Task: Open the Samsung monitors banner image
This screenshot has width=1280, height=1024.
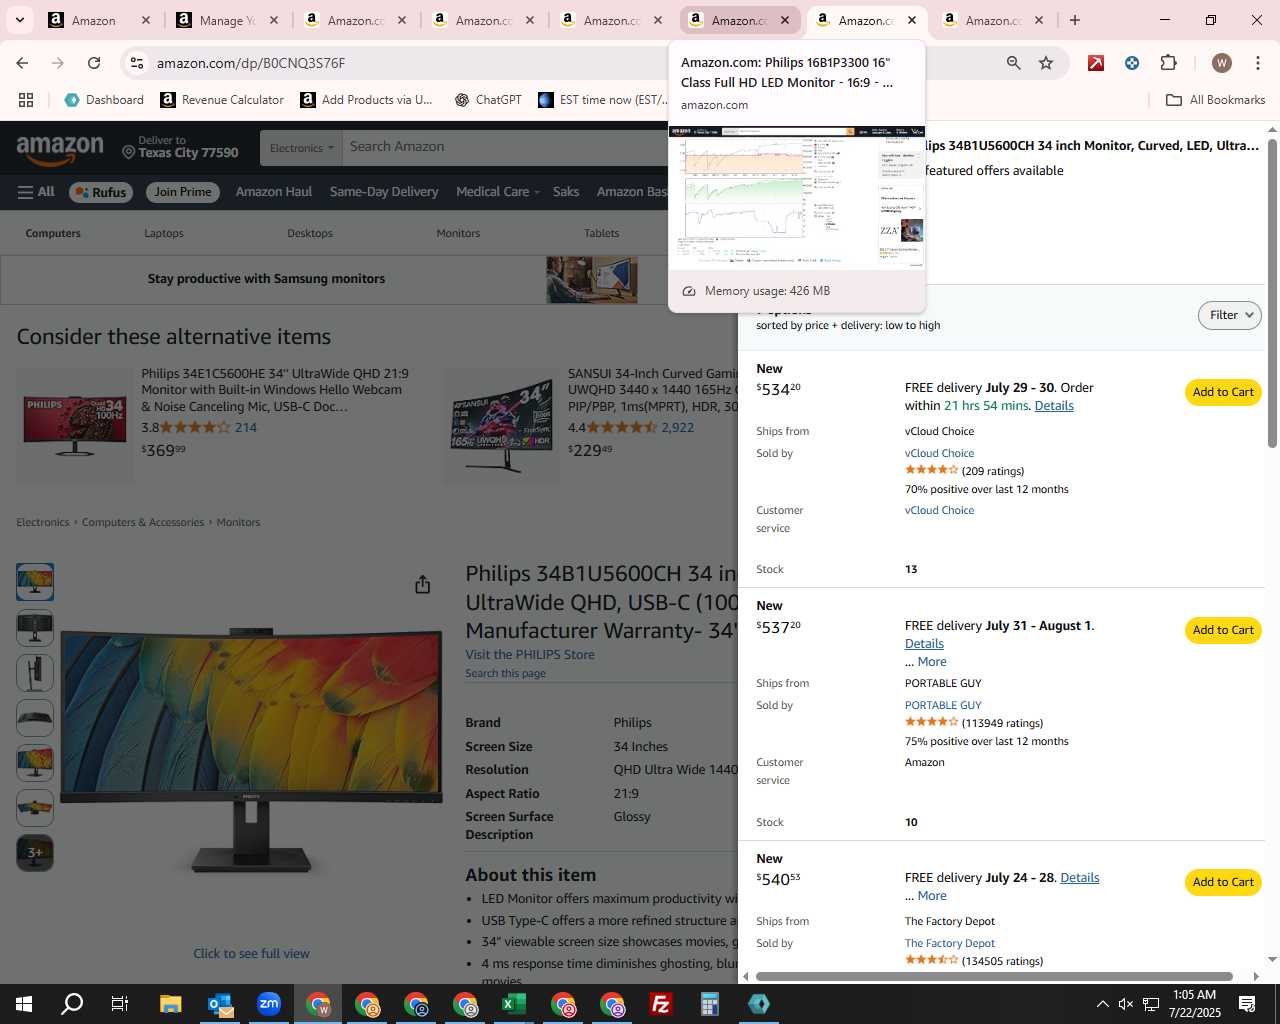Action: (x=592, y=279)
